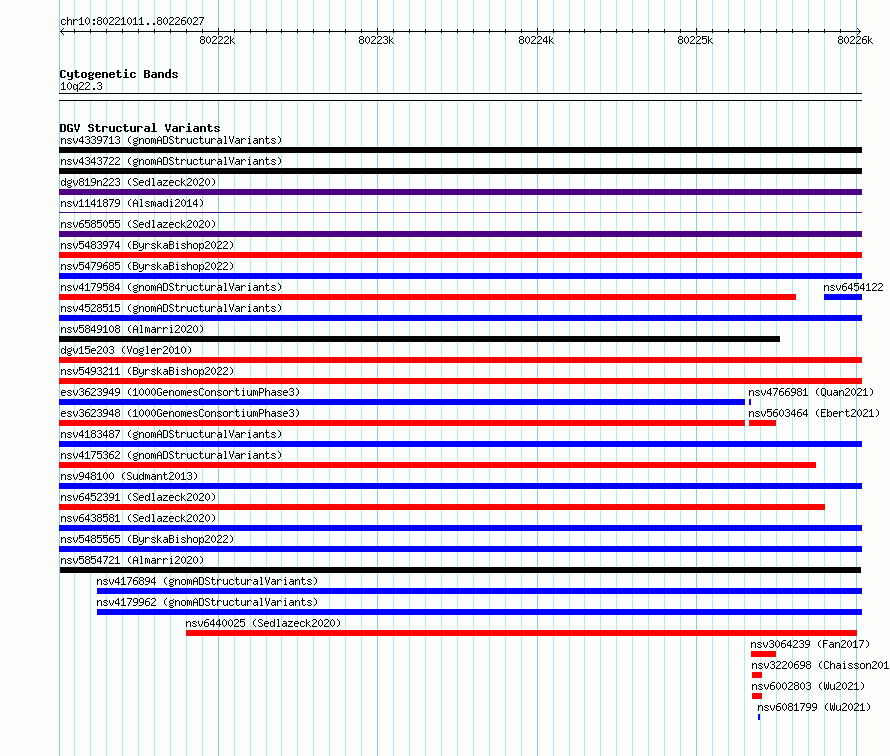
Task: Select the nsv4343722 gnomAD variant label
Action: (171, 161)
